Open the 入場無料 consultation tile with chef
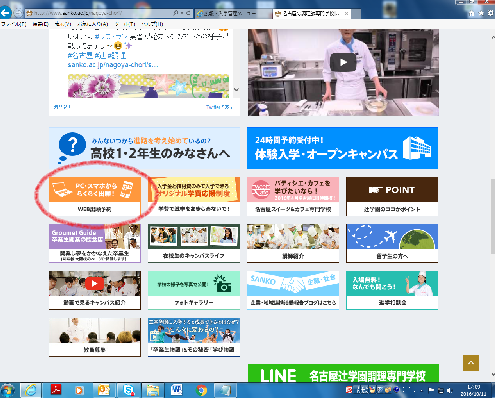Image resolution: width=495 pixels, height=400 pixels. click(392, 290)
